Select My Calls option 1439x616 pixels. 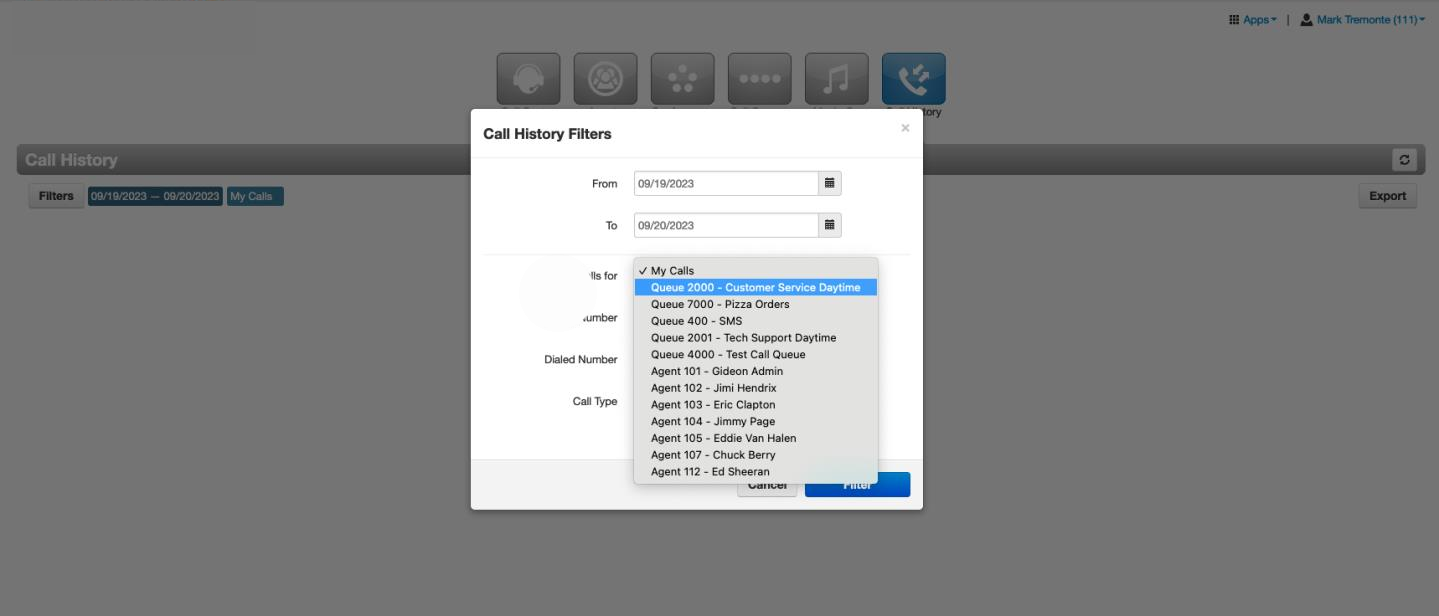tap(755, 270)
